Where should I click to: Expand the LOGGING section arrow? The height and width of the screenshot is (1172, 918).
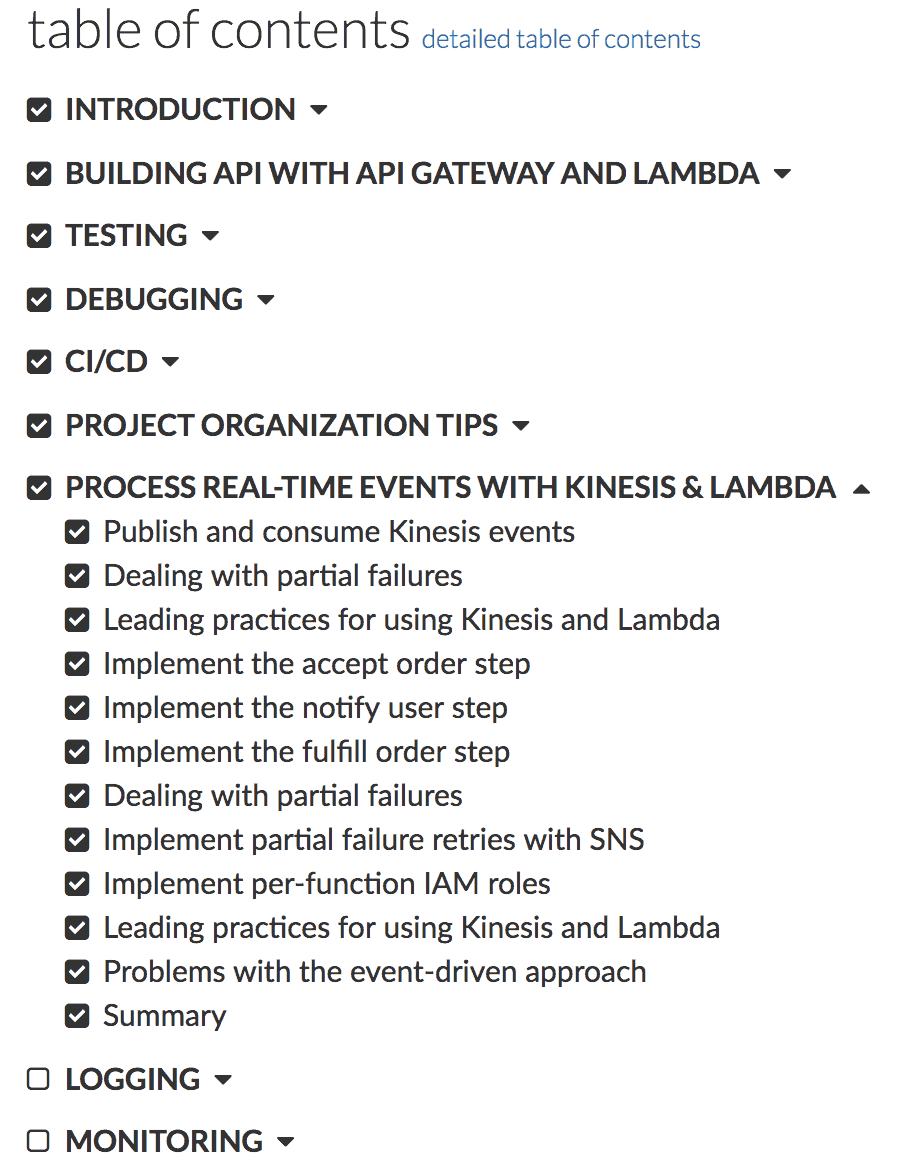tap(224, 1080)
